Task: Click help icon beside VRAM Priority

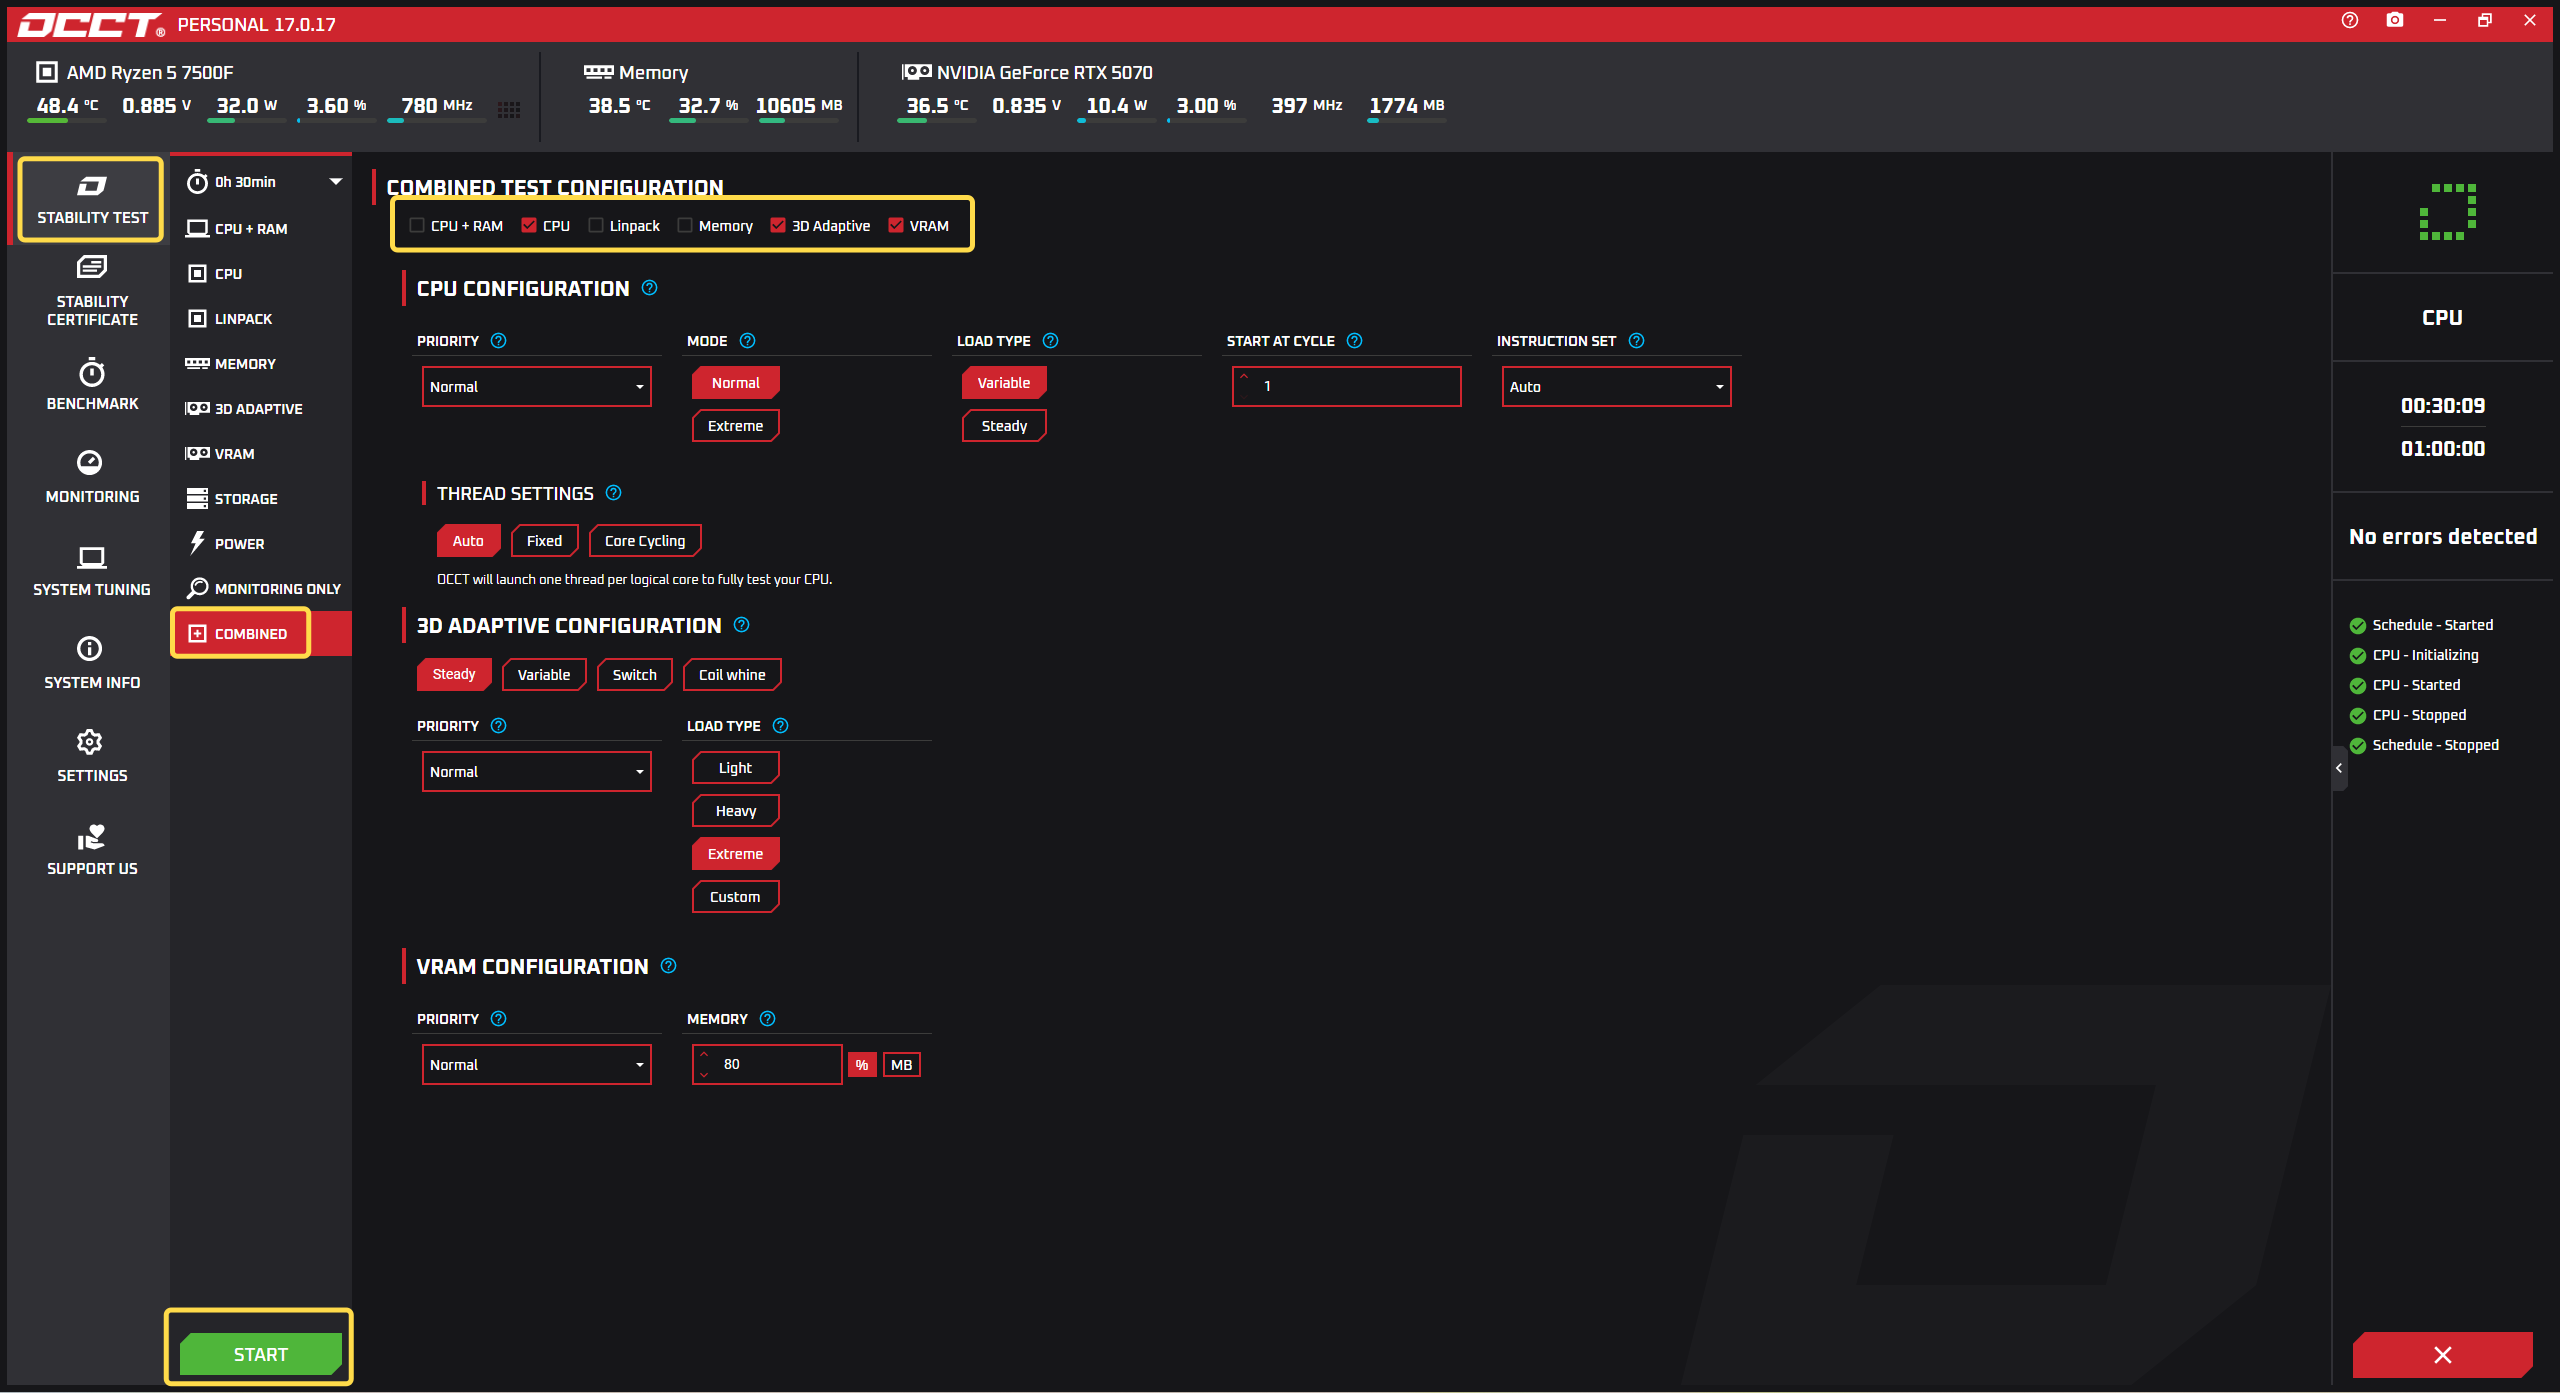Action: click(499, 1019)
